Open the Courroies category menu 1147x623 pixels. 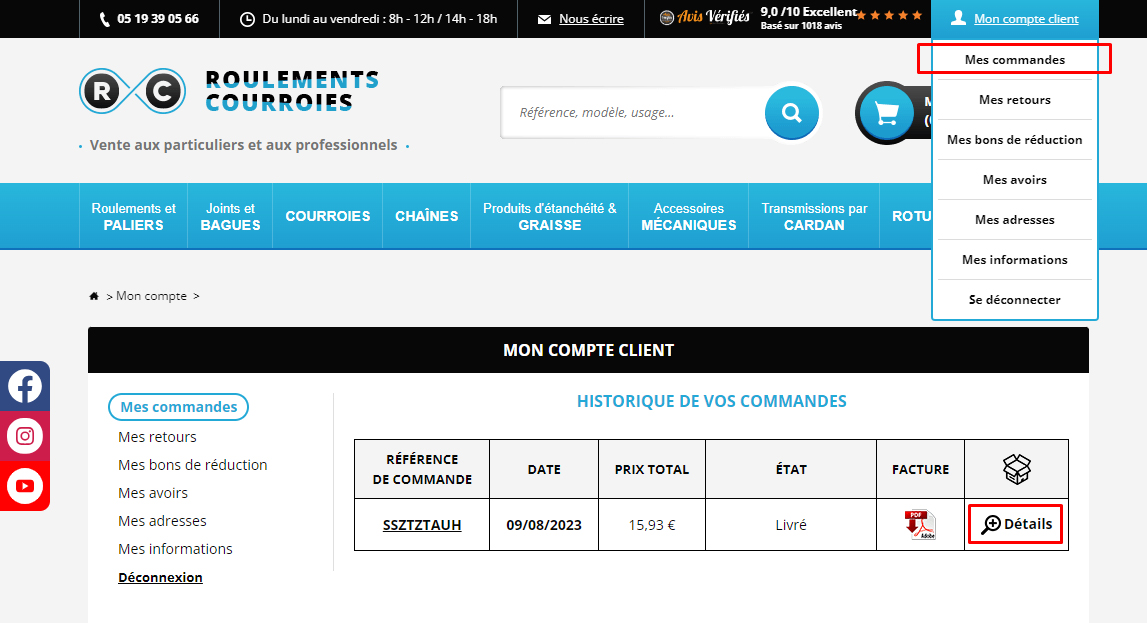click(327, 216)
